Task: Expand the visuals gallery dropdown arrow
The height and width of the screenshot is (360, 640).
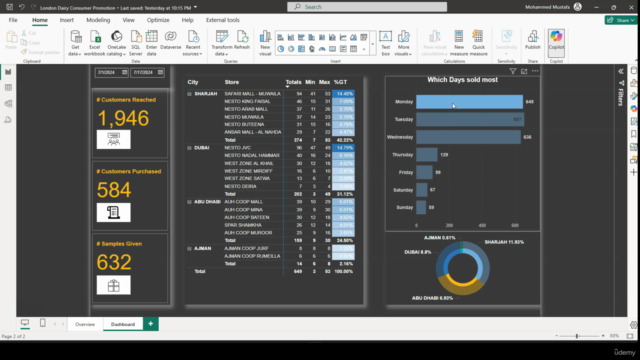Action: point(372,44)
